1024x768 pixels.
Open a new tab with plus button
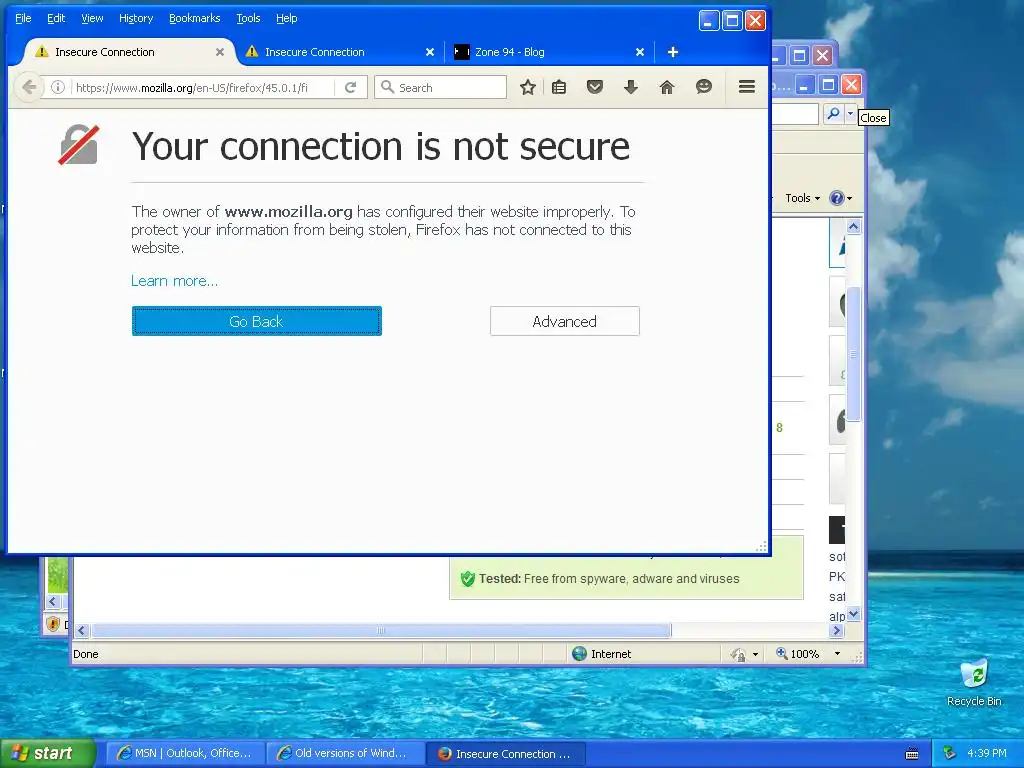(x=673, y=52)
